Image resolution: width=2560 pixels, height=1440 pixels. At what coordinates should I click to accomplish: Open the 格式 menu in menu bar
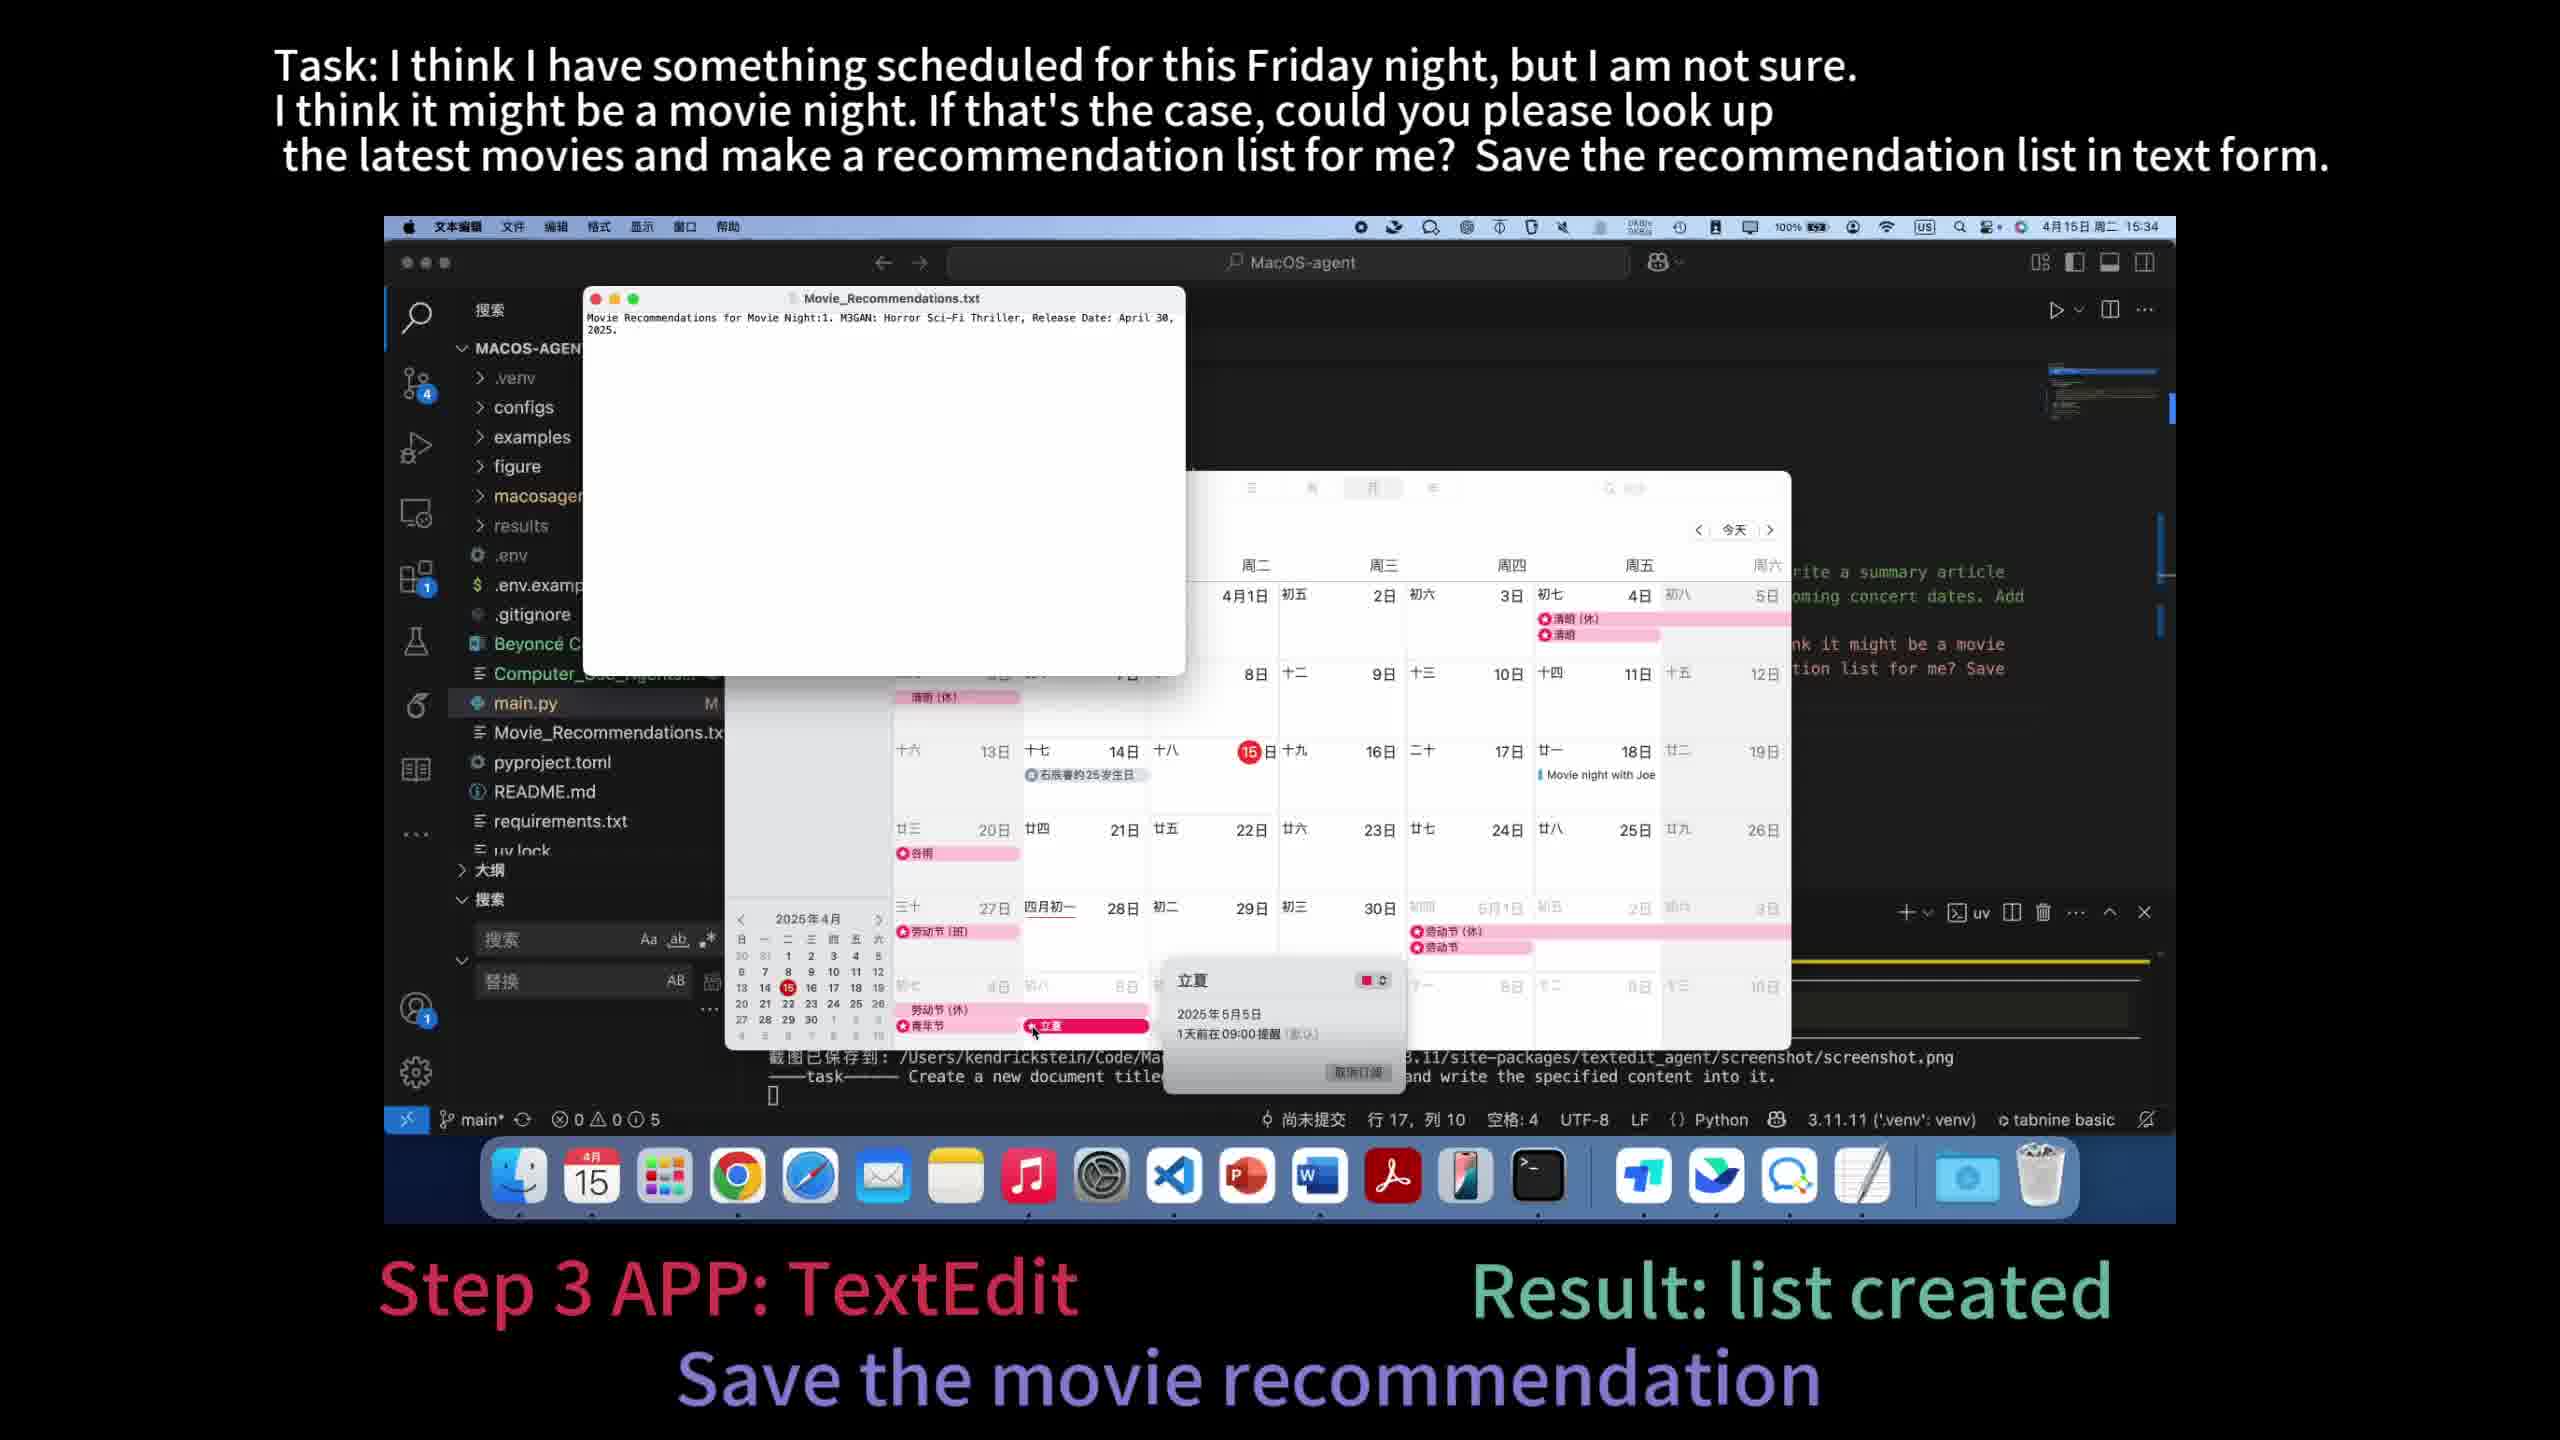tap(598, 227)
